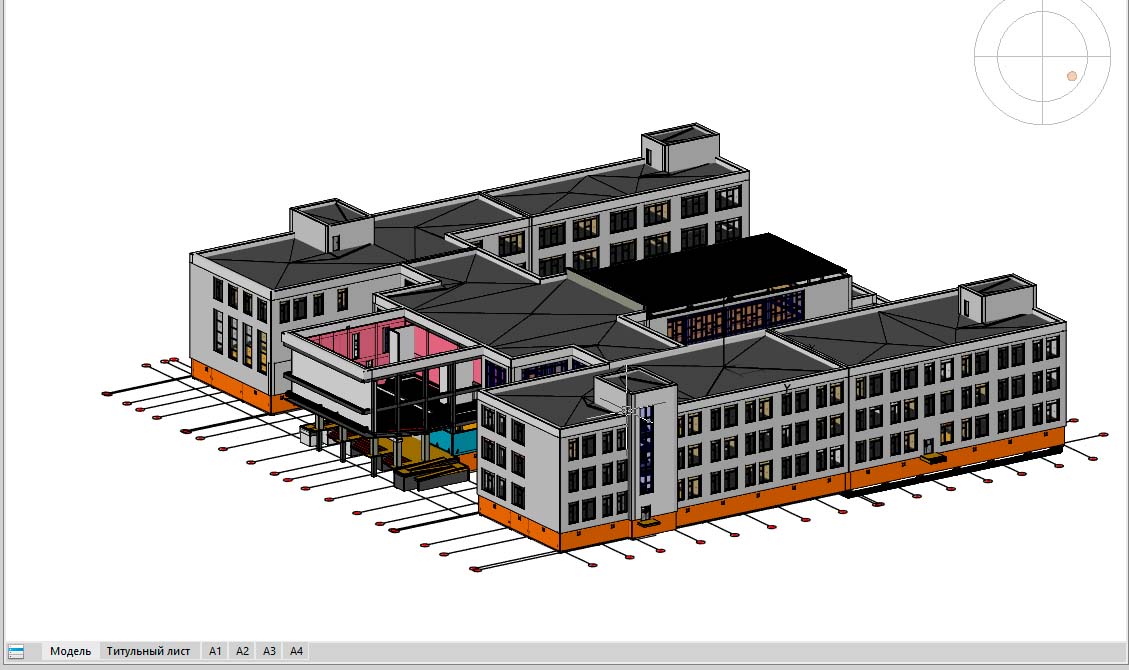Click the orange dot in the view compass
This screenshot has height=670, width=1129.
tap(1072, 76)
